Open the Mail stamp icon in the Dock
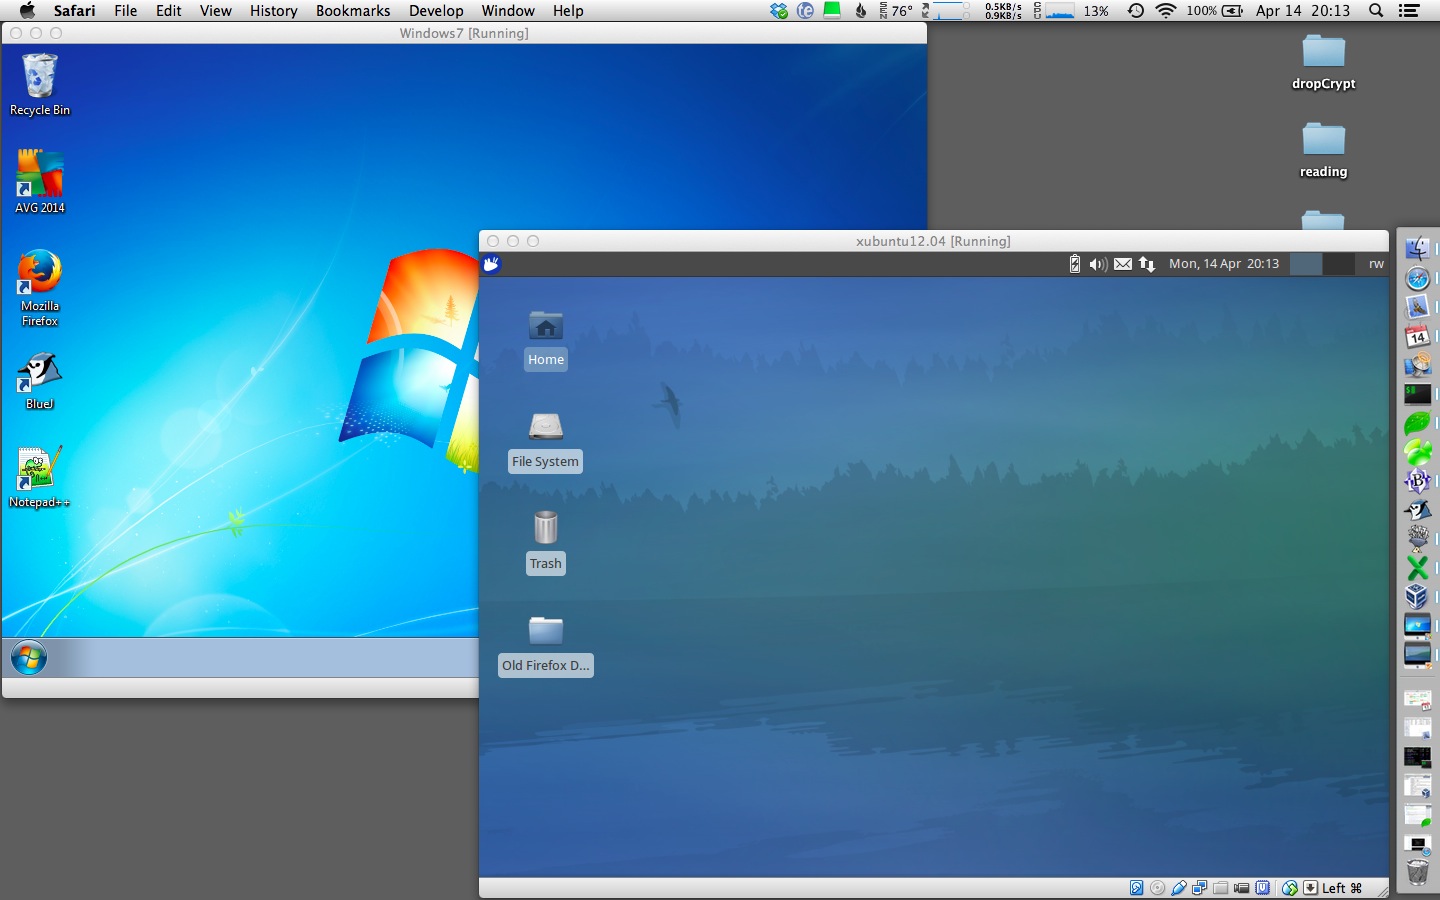Viewport: 1440px width, 900px height. pos(1417,307)
